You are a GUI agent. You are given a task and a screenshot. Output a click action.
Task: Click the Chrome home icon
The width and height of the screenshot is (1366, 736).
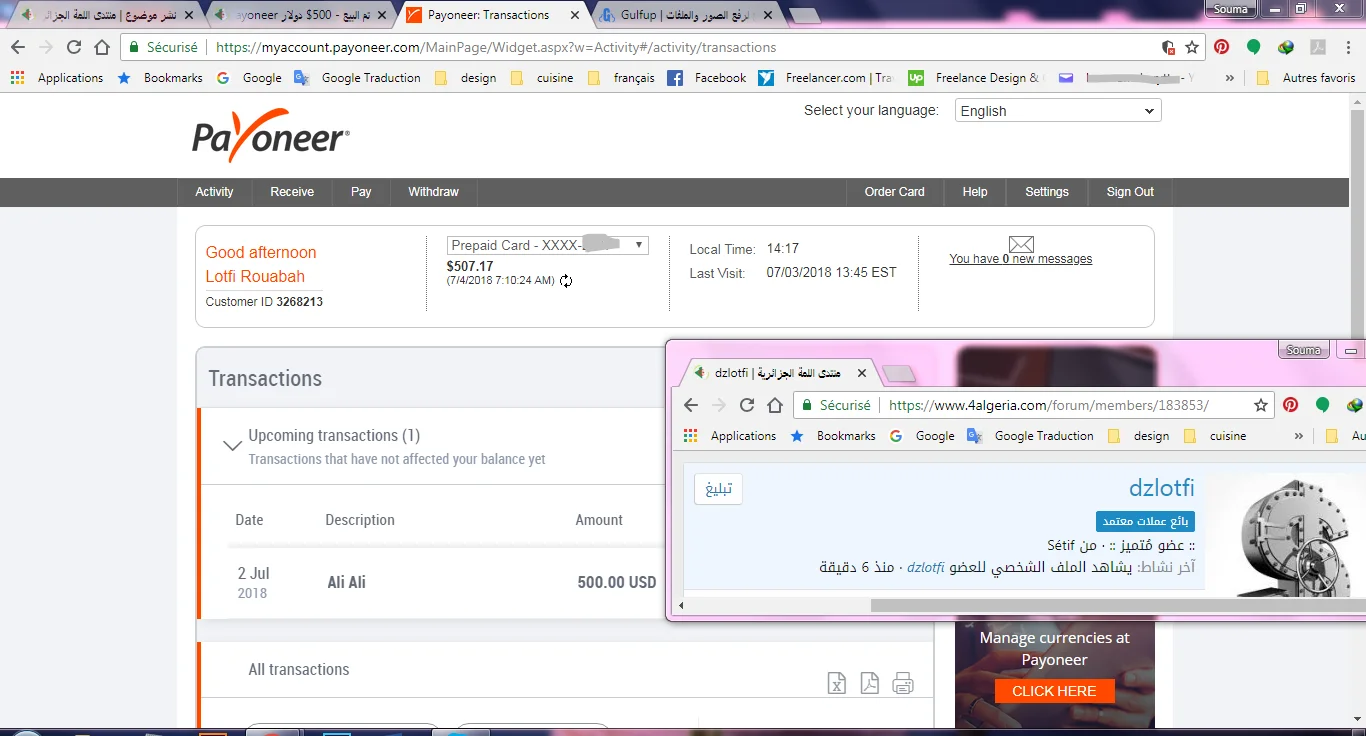pos(101,46)
